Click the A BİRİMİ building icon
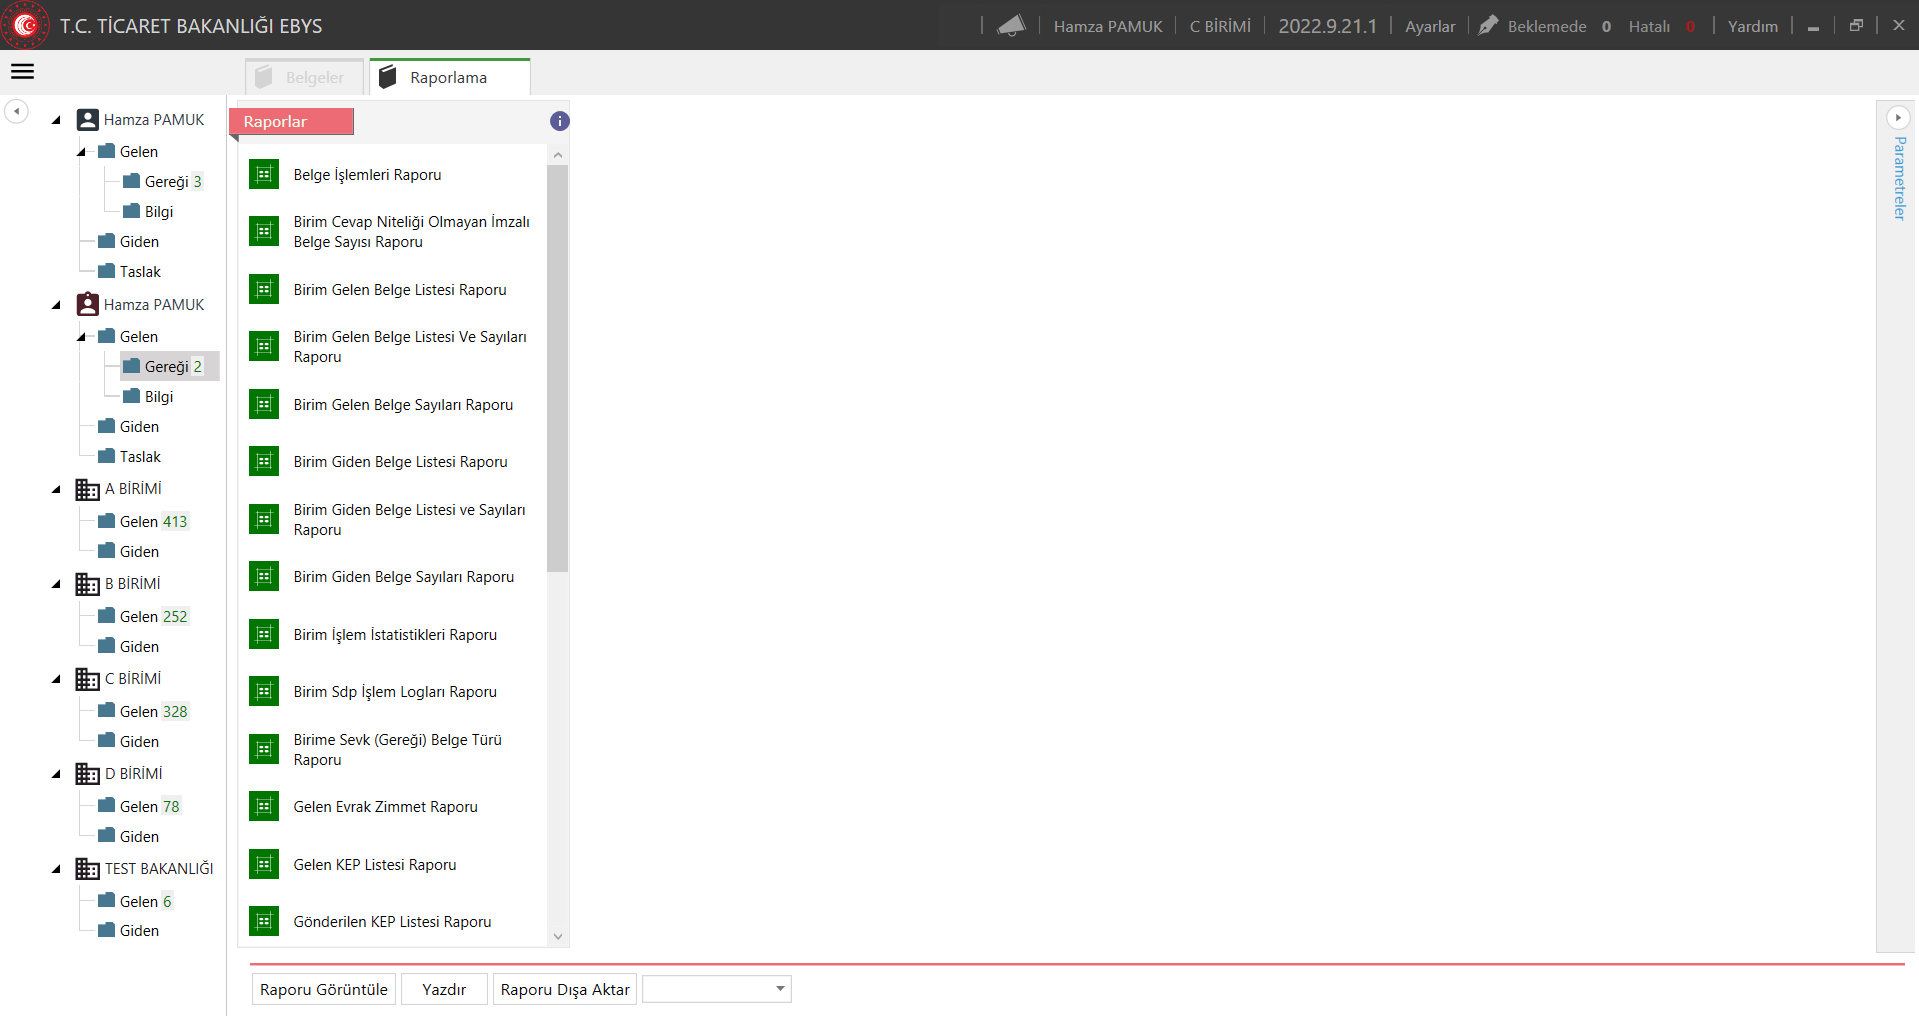Image resolution: width=1919 pixels, height=1016 pixels. pos(88,489)
